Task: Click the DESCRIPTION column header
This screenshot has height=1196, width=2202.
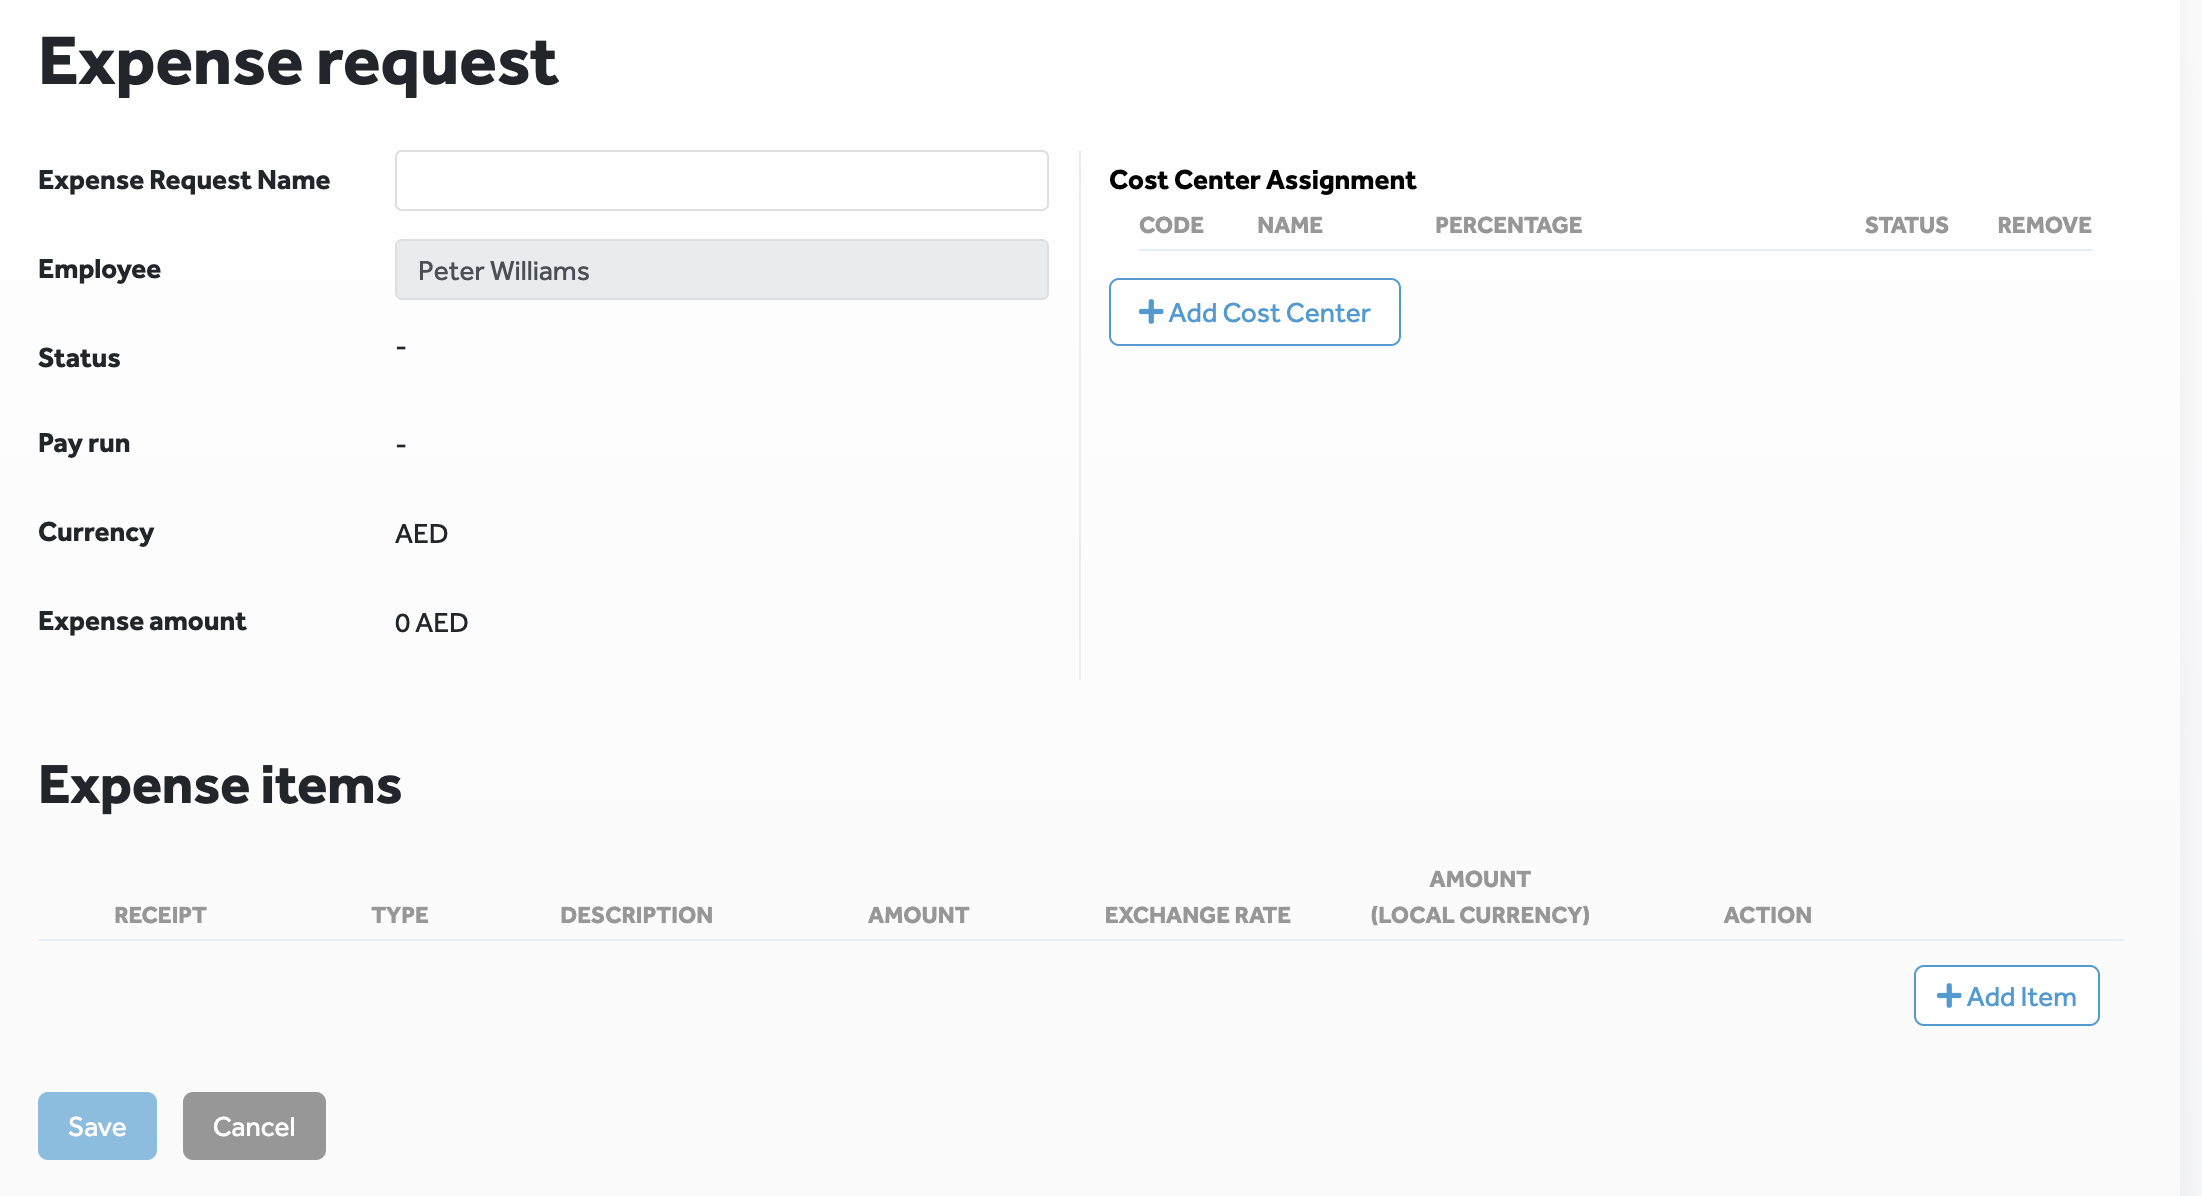Action: tap(636, 915)
